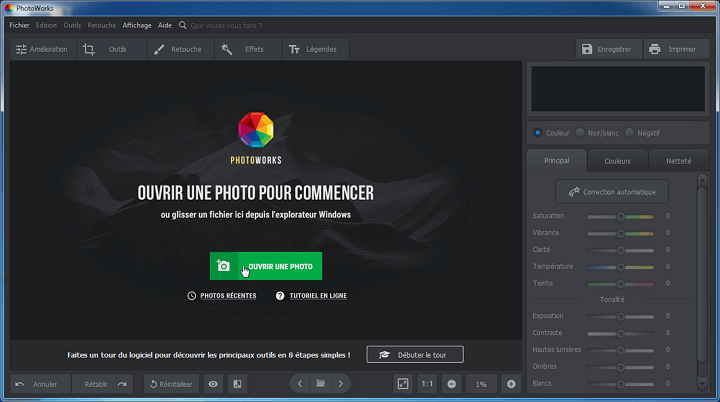Image resolution: width=720 pixels, height=402 pixels.
Task: Go to next photo arrow
Action: coord(341,384)
